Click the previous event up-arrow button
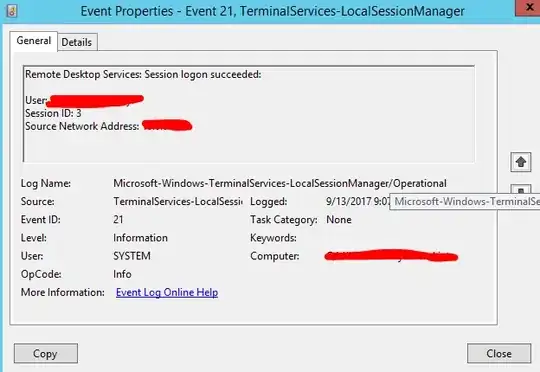 (521, 162)
